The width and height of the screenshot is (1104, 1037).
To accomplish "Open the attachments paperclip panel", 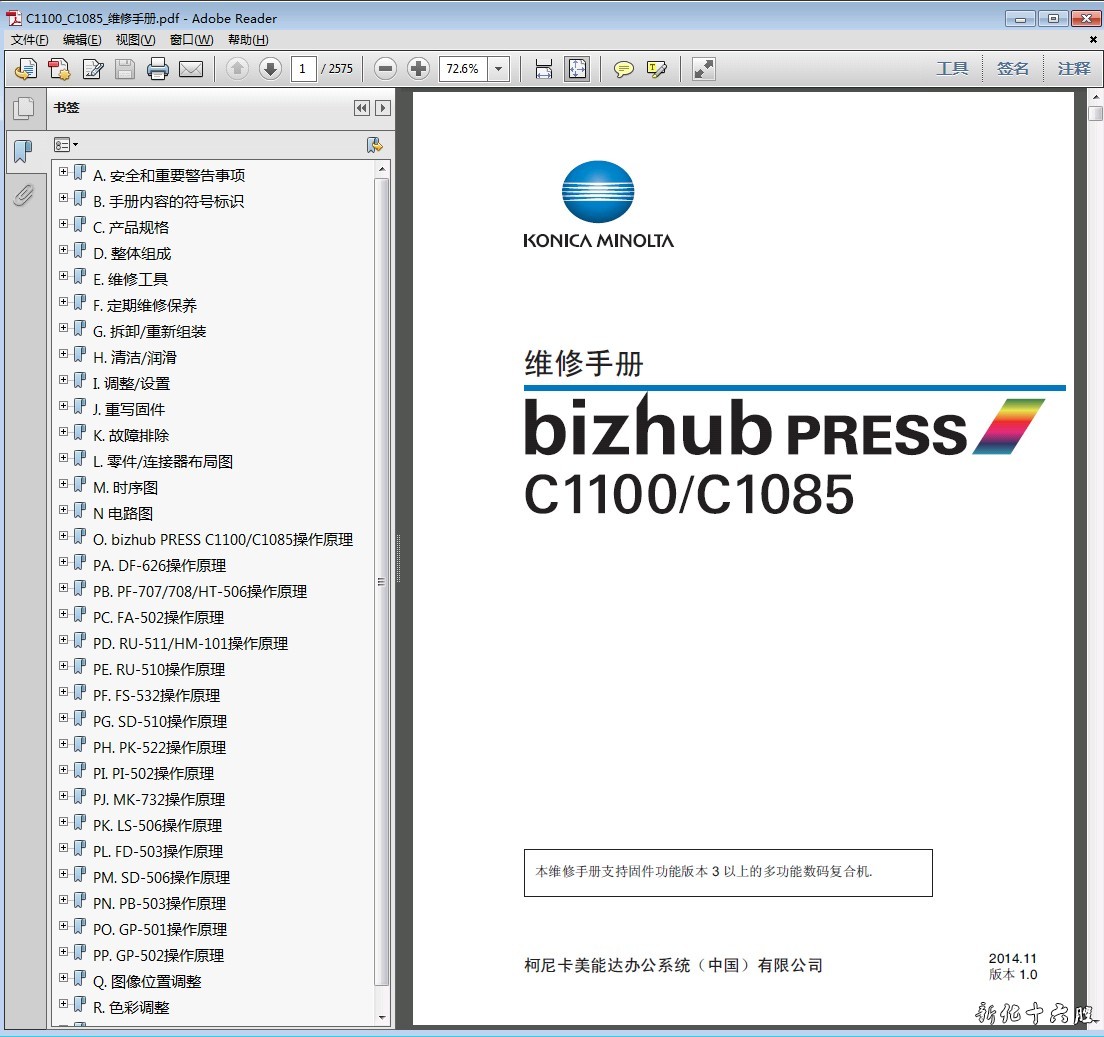I will [23, 195].
